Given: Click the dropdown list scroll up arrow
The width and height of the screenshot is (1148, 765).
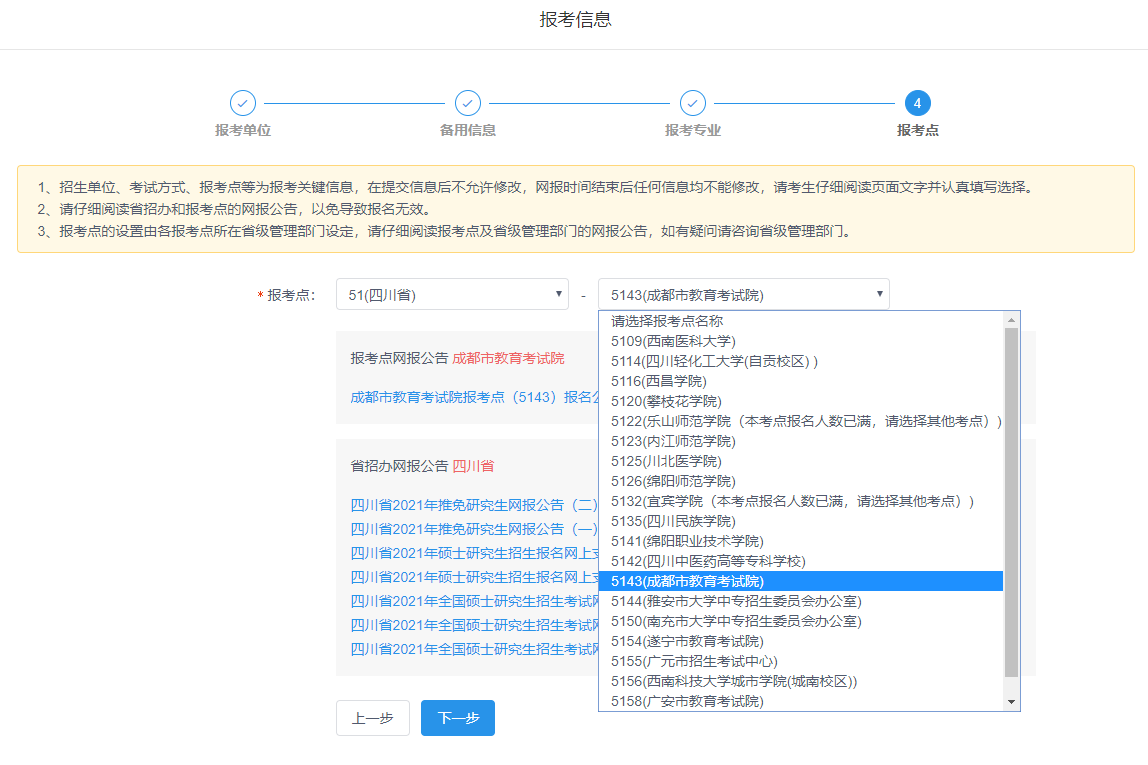Looking at the screenshot, I should click(x=1011, y=320).
